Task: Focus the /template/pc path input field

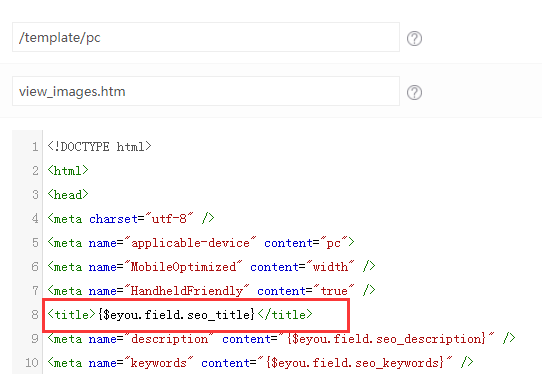Action: [x=206, y=37]
